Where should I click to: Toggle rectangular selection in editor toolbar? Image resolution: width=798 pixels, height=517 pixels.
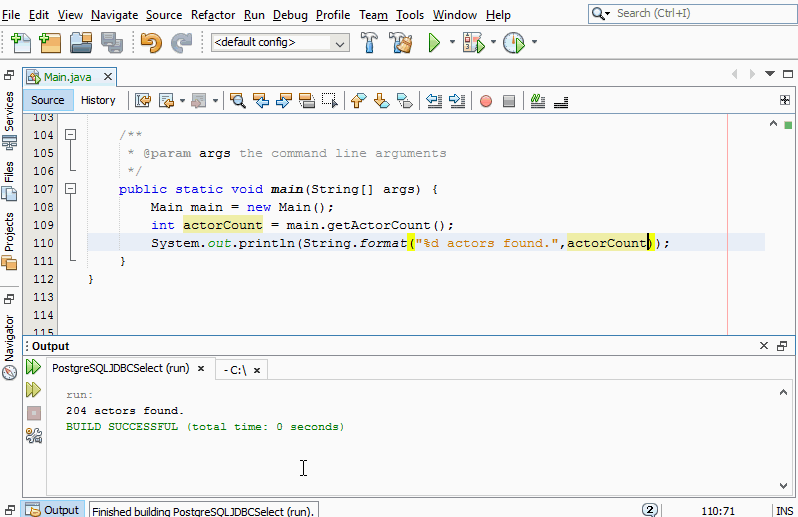coord(329,100)
